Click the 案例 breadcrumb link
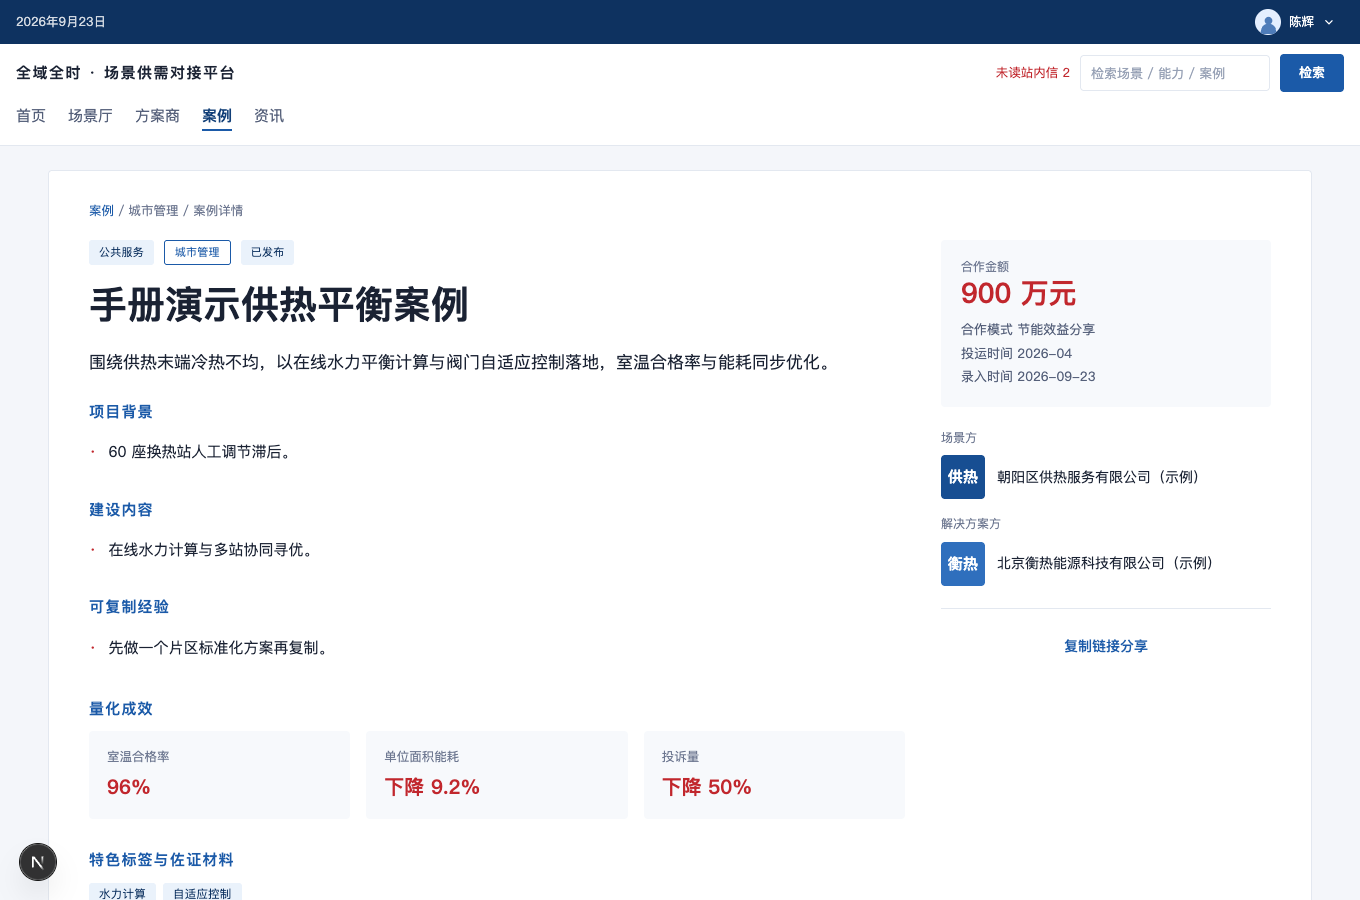Viewport: 1360px width, 900px height. (102, 211)
